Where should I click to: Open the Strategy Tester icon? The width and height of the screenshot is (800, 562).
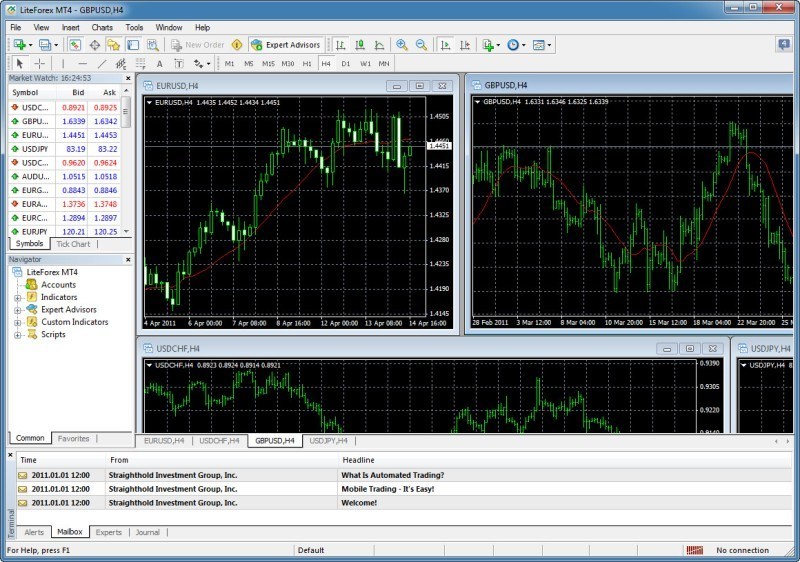(x=153, y=45)
